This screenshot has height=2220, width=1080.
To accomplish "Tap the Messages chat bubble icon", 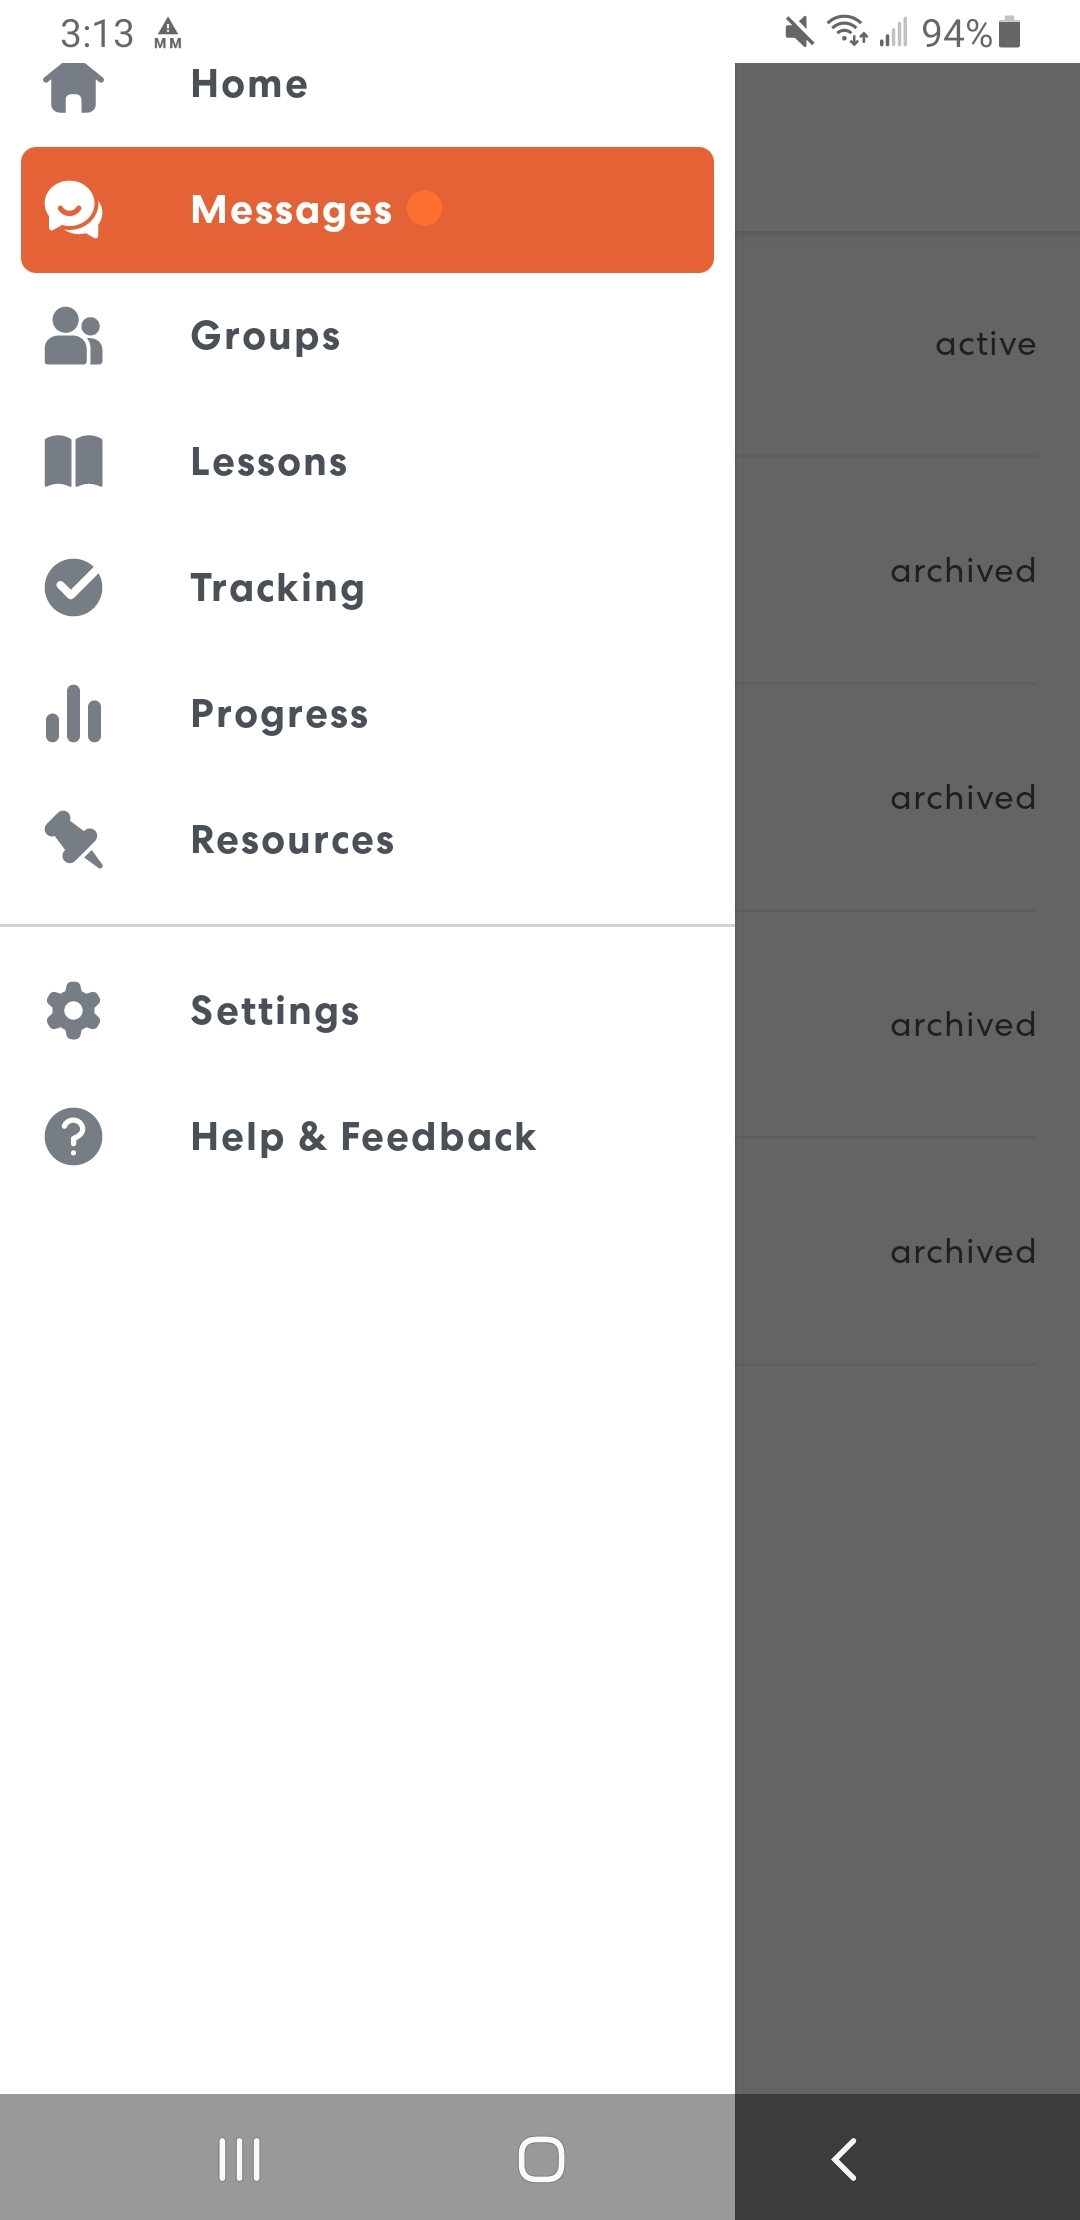I will click(73, 210).
